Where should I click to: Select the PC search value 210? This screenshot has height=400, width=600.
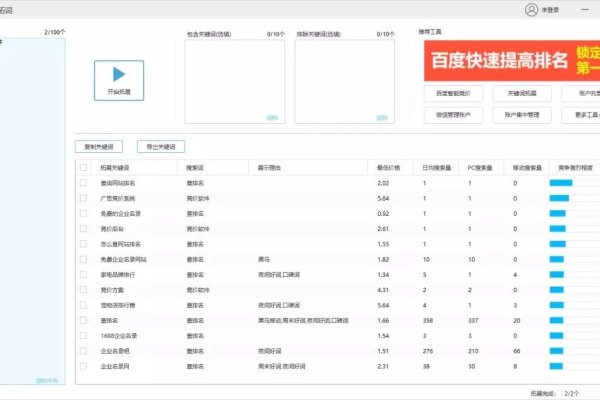[x=473, y=351]
